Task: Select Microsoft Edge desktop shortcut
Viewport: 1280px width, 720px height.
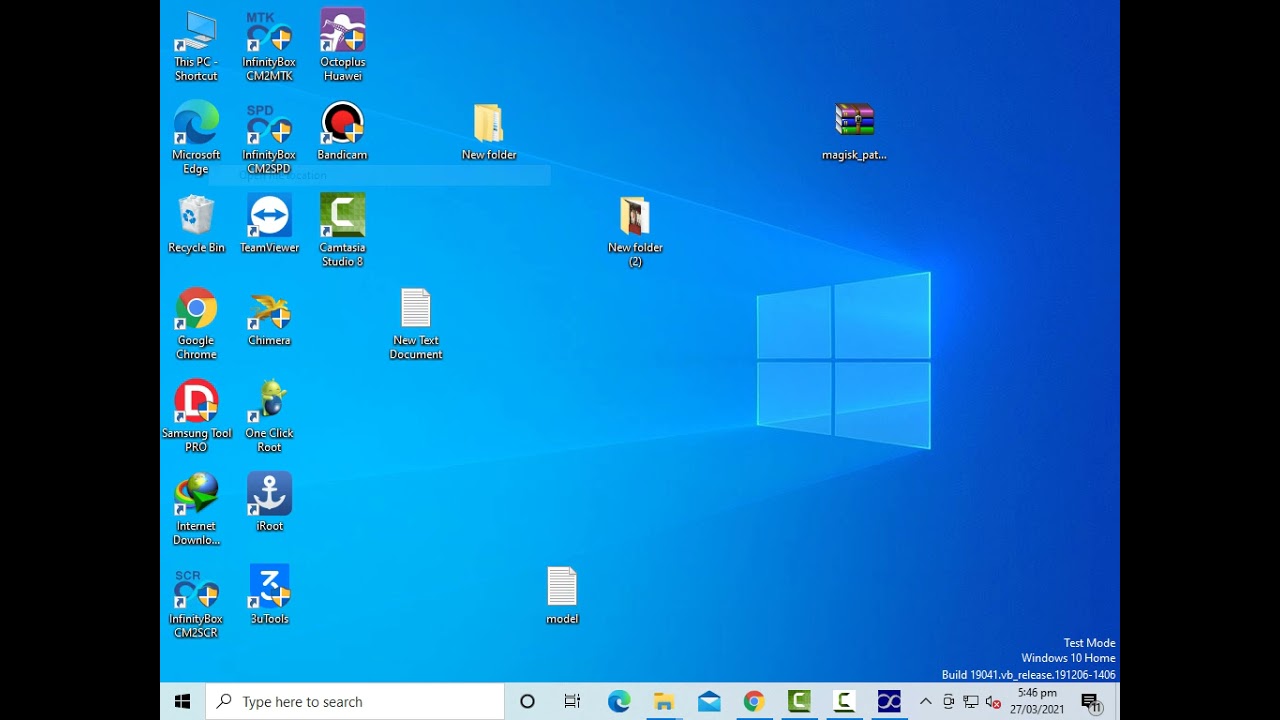Action: [x=196, y=138]
